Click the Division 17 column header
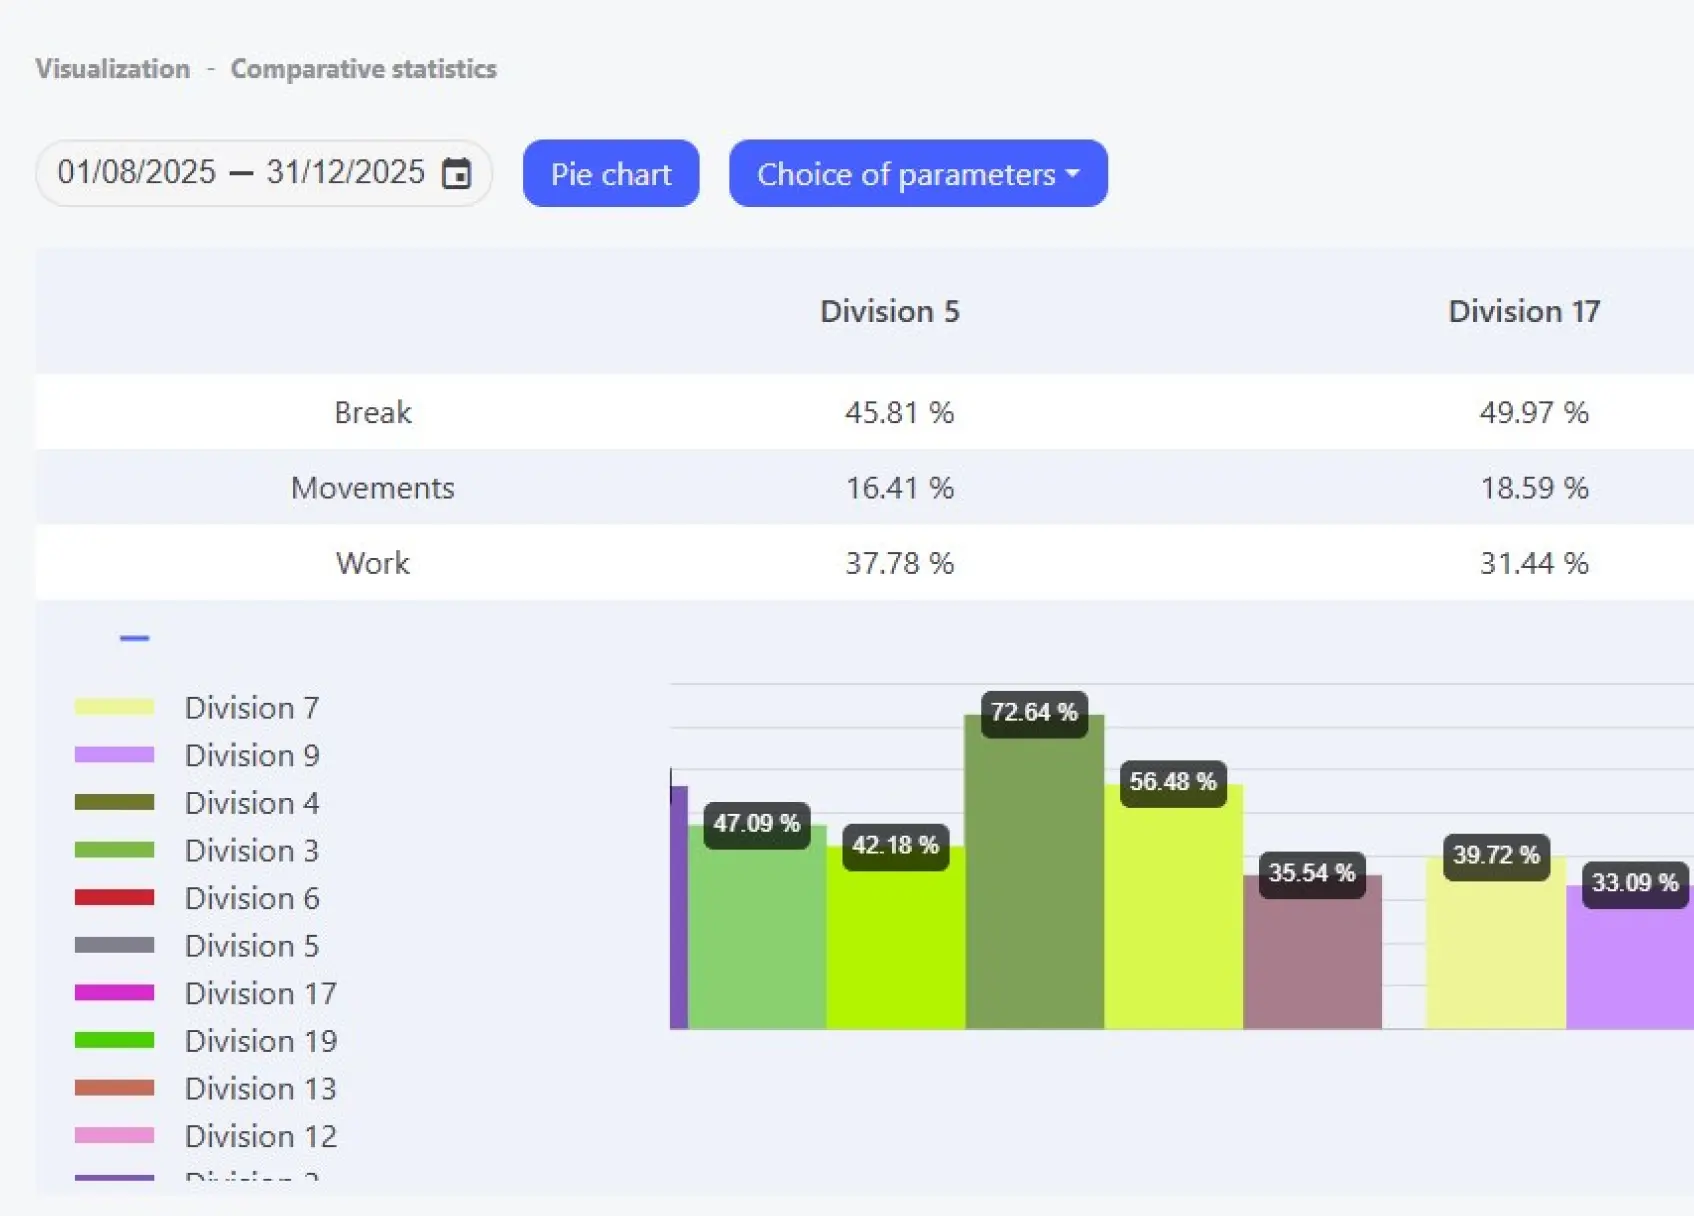This screenshot has height=1216, width=1694. click(1524, 311)
